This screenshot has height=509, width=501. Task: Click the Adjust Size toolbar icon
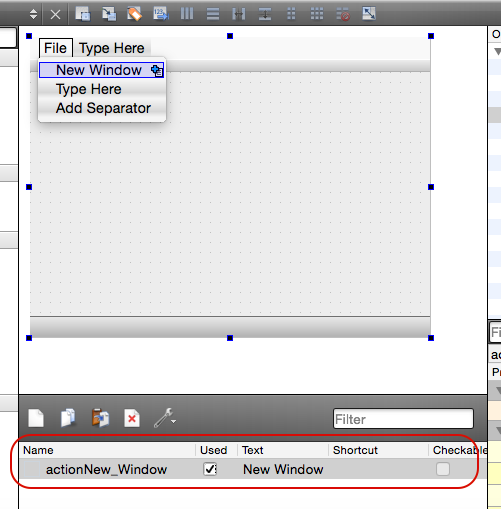(x=369, y=14)
